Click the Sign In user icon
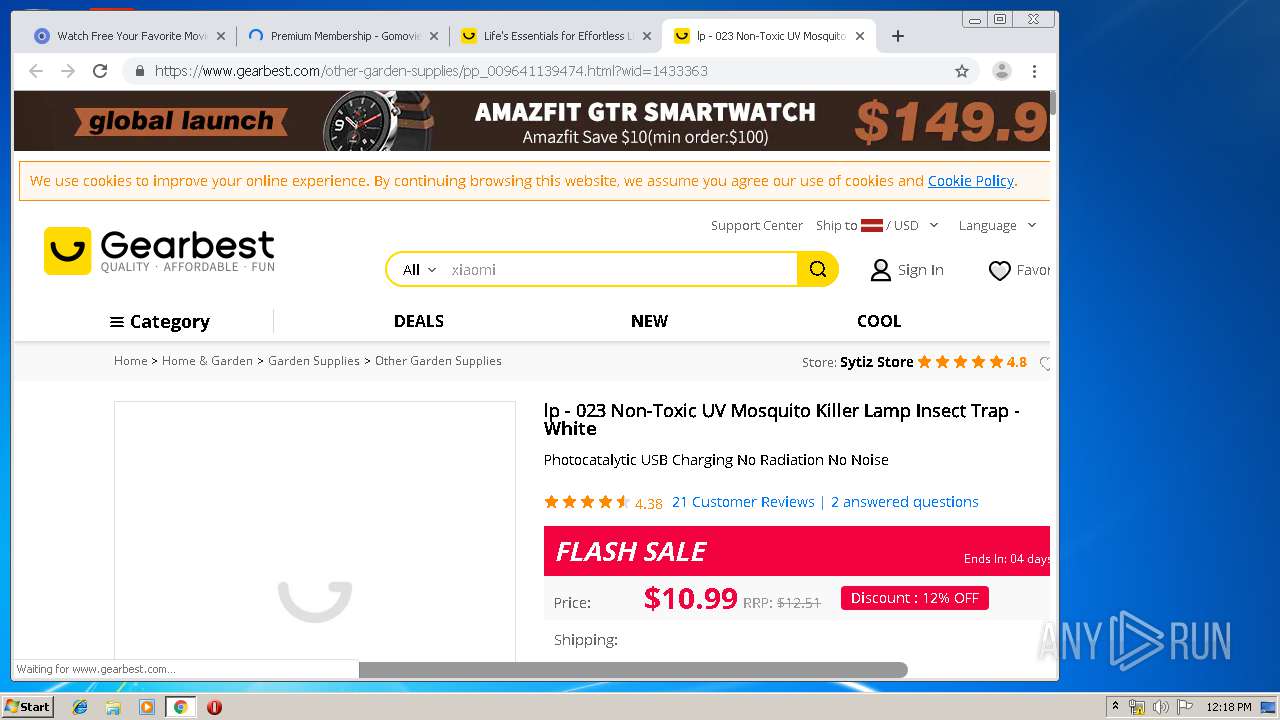 tap(880, 270)
